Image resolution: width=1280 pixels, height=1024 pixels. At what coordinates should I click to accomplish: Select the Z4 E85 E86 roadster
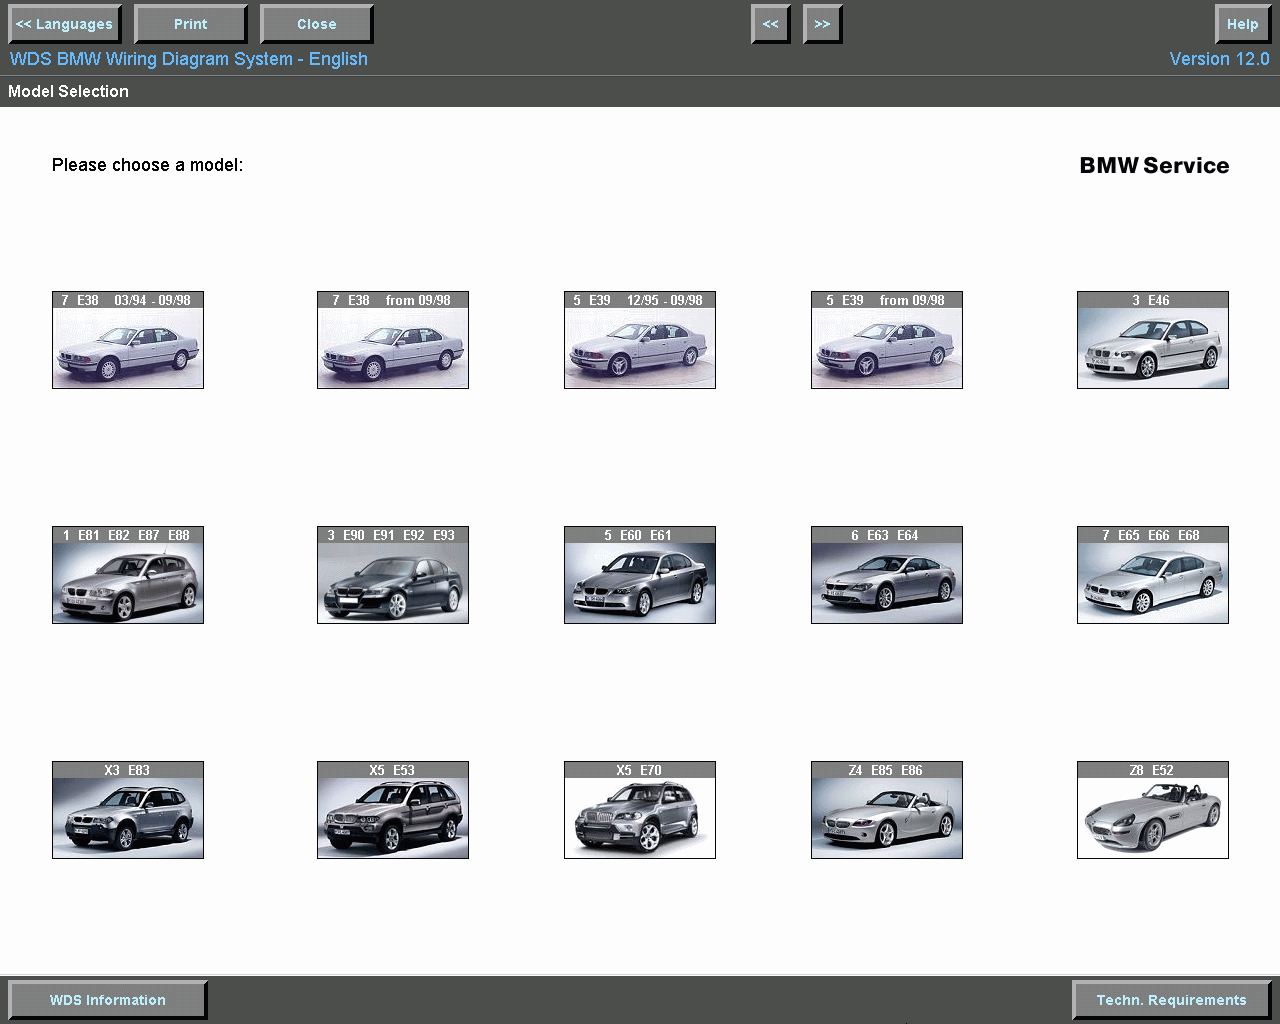(886, 810)
